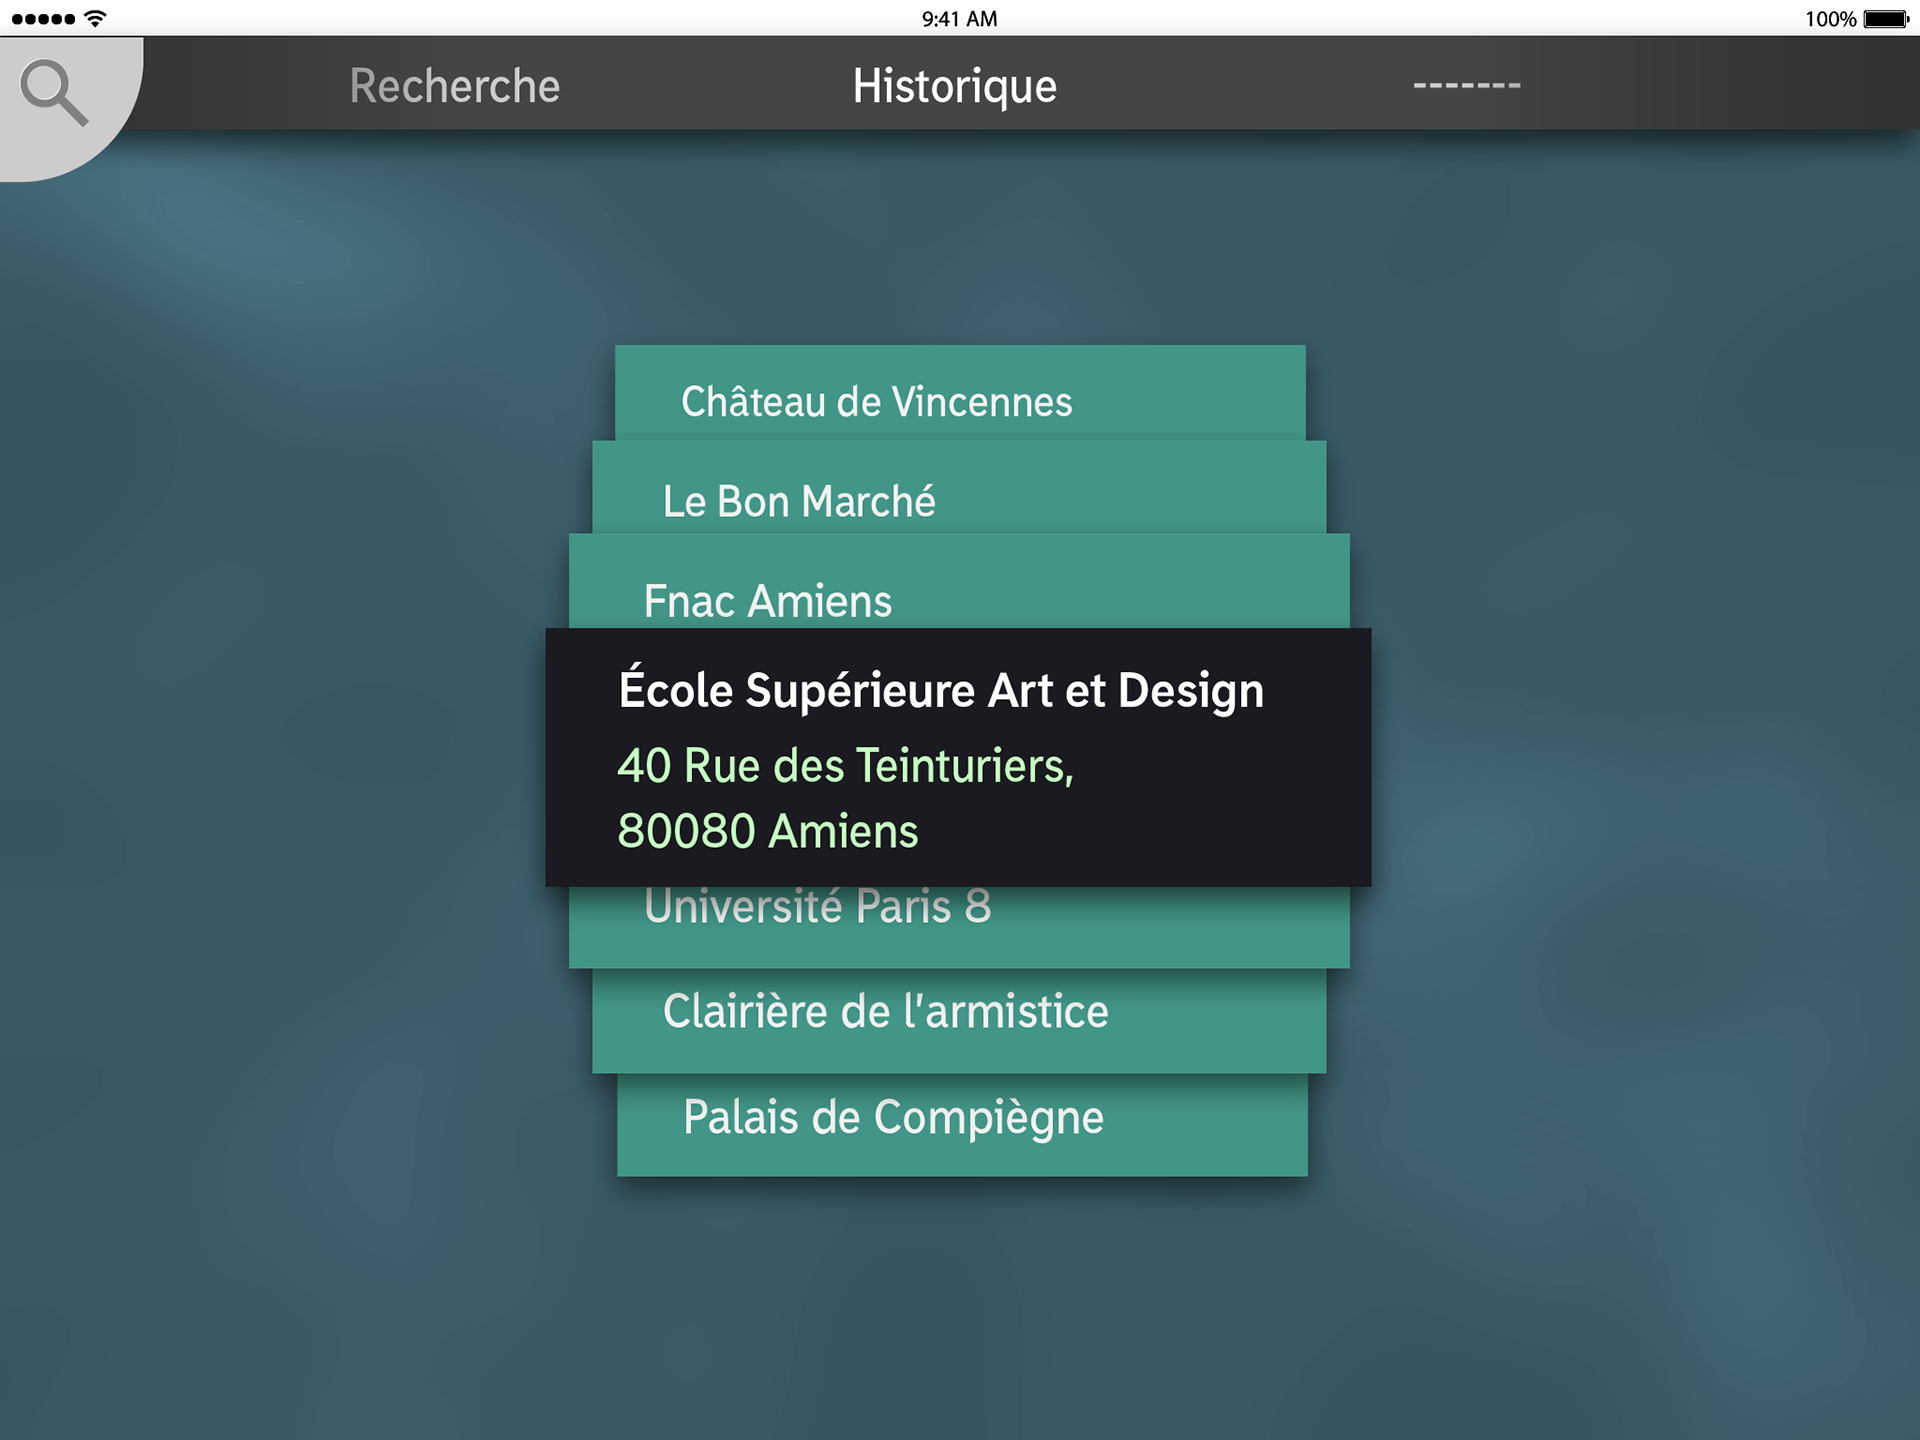1920x1440 pixels.
Task: Select Clairière de l'armistice item
Action: [x=959, y=1020]
